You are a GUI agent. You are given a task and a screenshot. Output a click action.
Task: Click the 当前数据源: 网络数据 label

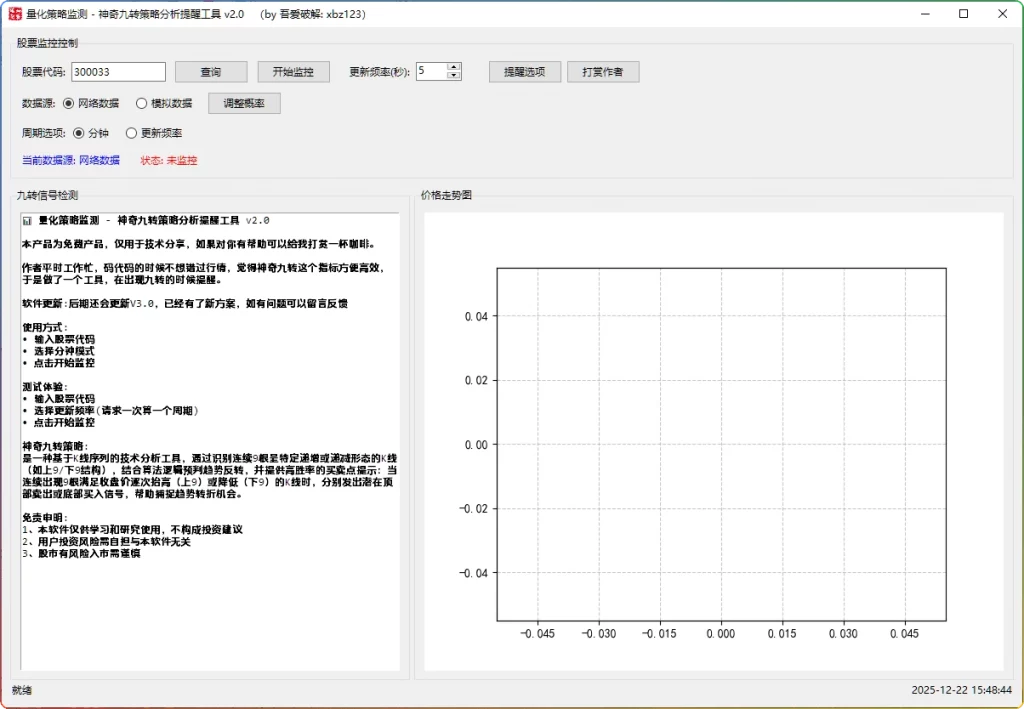pyautogui.click(x=70, y=160)
